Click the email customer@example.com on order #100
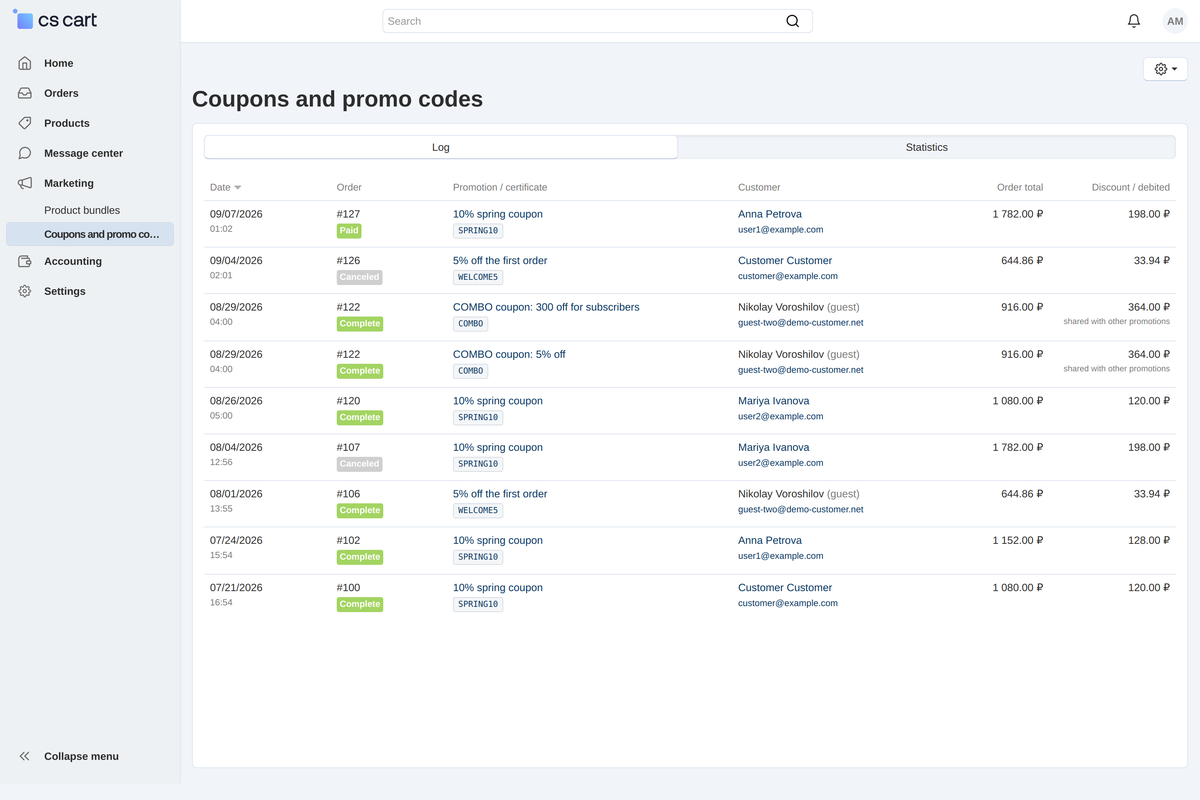 click(788, 603)
